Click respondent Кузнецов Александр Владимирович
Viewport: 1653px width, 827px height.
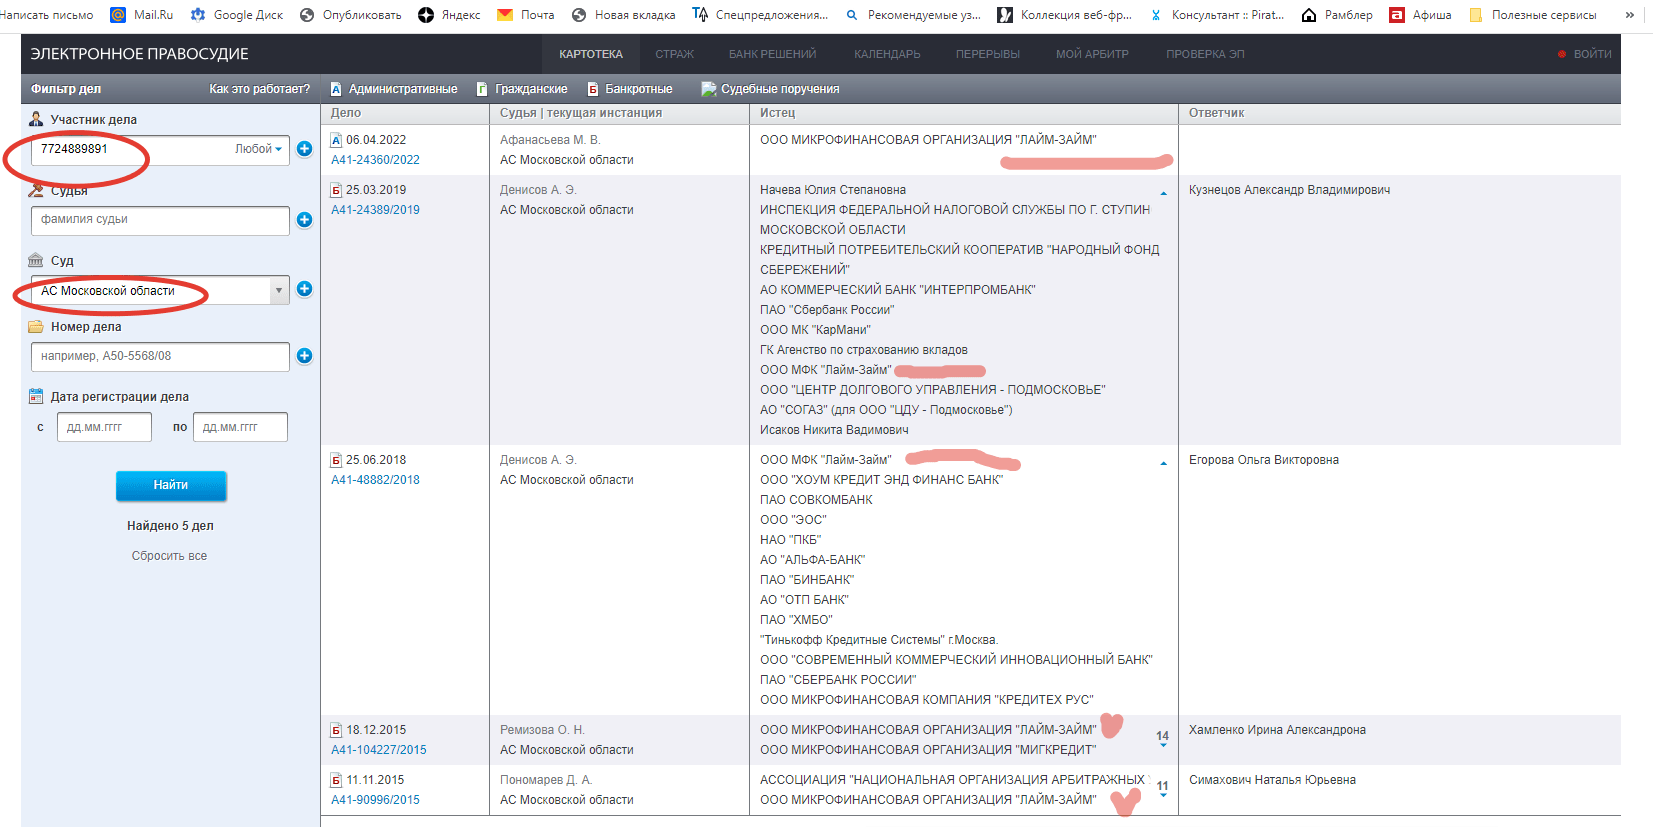pyautogui.click(x=1289, y=190)
